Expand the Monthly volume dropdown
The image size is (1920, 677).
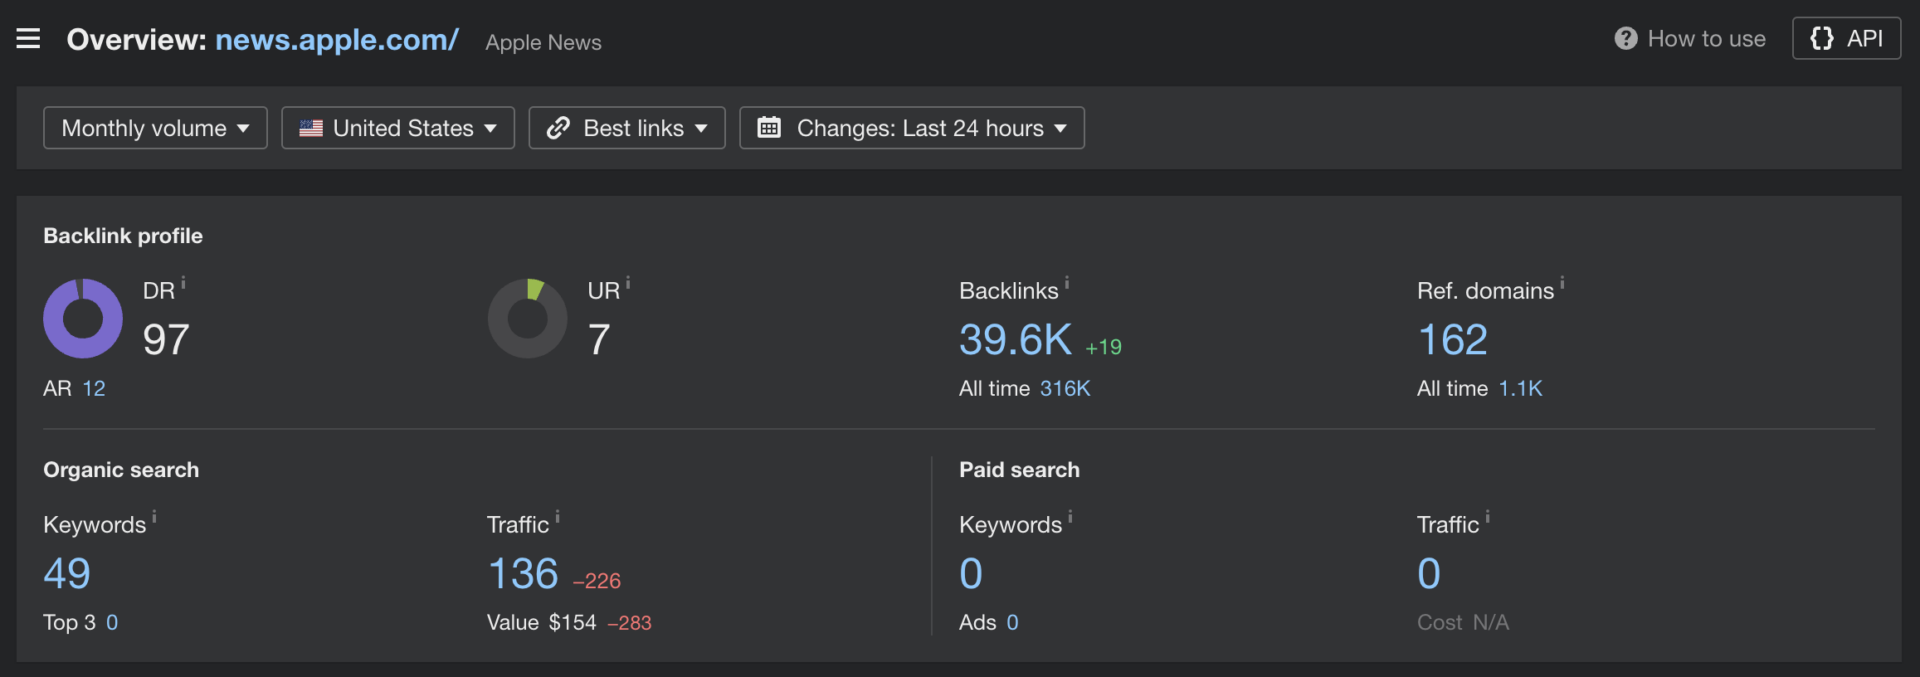click(x=155, y=128)
